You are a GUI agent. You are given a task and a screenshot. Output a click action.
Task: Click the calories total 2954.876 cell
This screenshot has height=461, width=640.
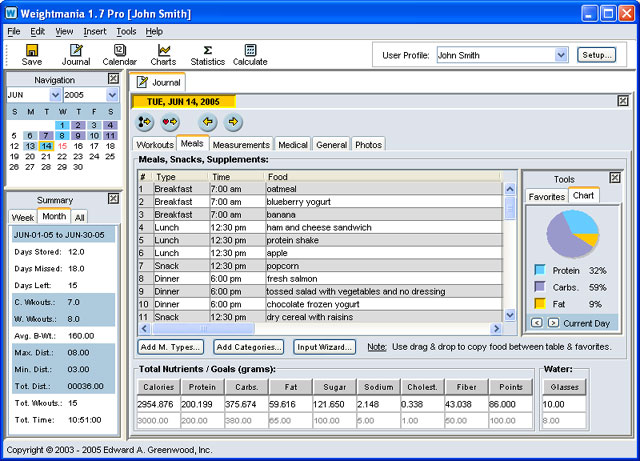(x=158, y=404)
